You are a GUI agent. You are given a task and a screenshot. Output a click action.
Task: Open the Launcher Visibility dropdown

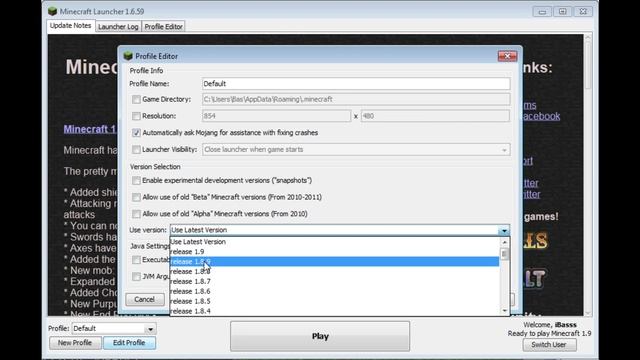tap(356, 149)
